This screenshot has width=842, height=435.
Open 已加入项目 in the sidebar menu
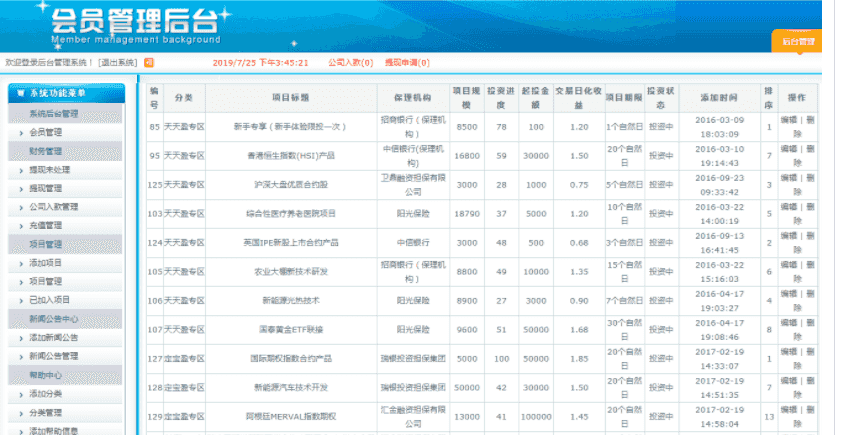49,300
